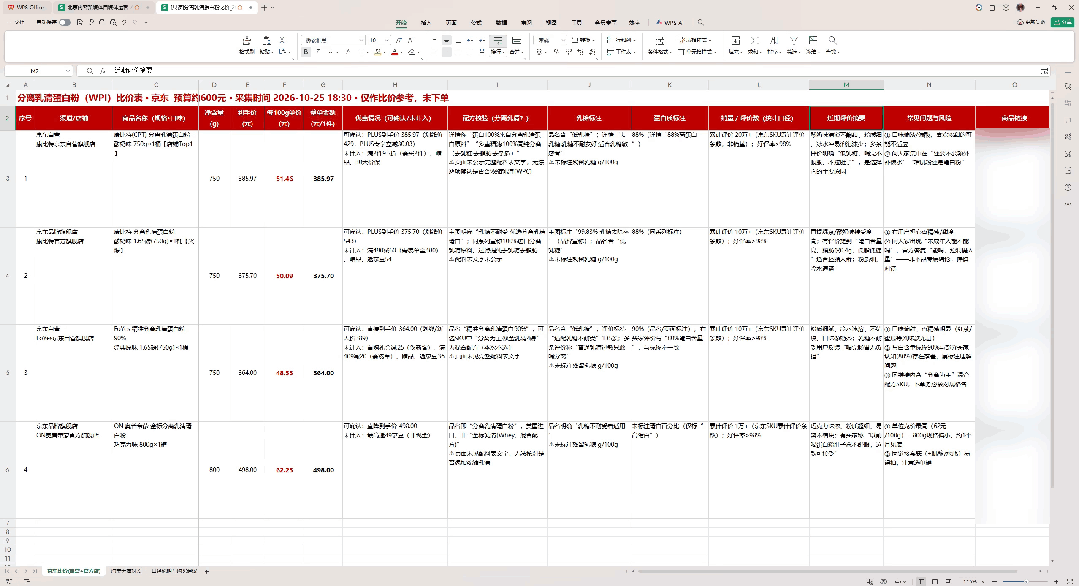The width and height of the screenshot is (1080, 587).
Task: Click the formula bar input field
Action: click(x=575, y=70)
